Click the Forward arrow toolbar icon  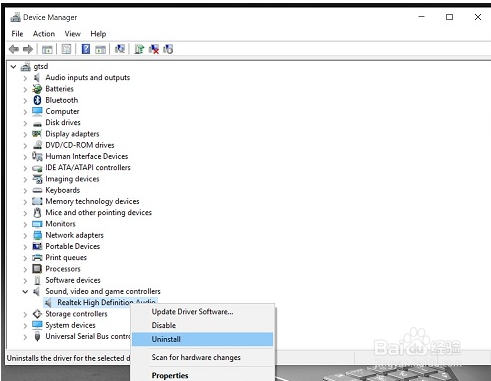(x=28, y=49)
